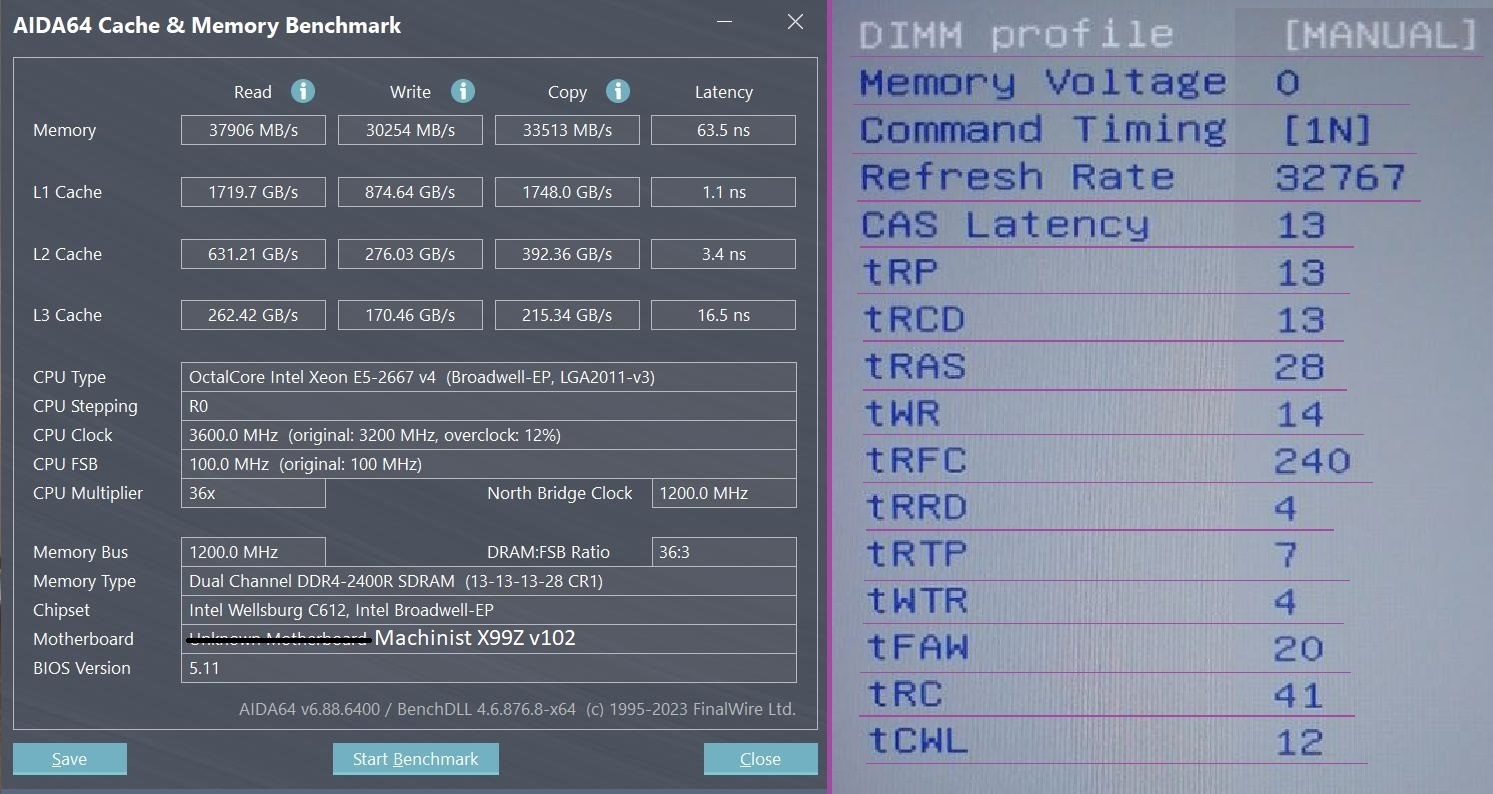The width and height of the screenshot is (1493, 794).
Task: Select the Memory Type field DDR4-2400R SDRAM
Action: (489, 581)
